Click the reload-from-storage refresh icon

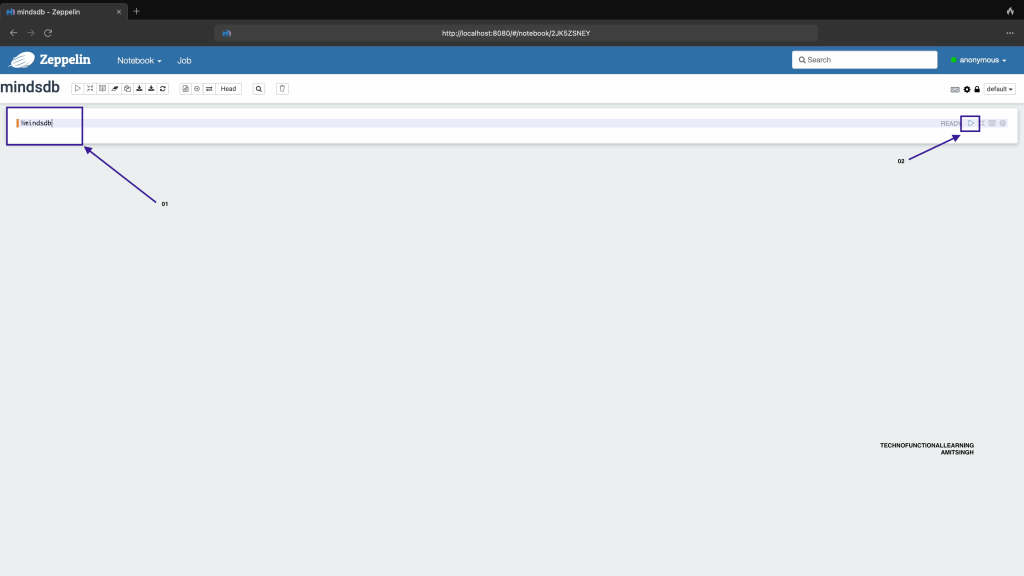163,89
